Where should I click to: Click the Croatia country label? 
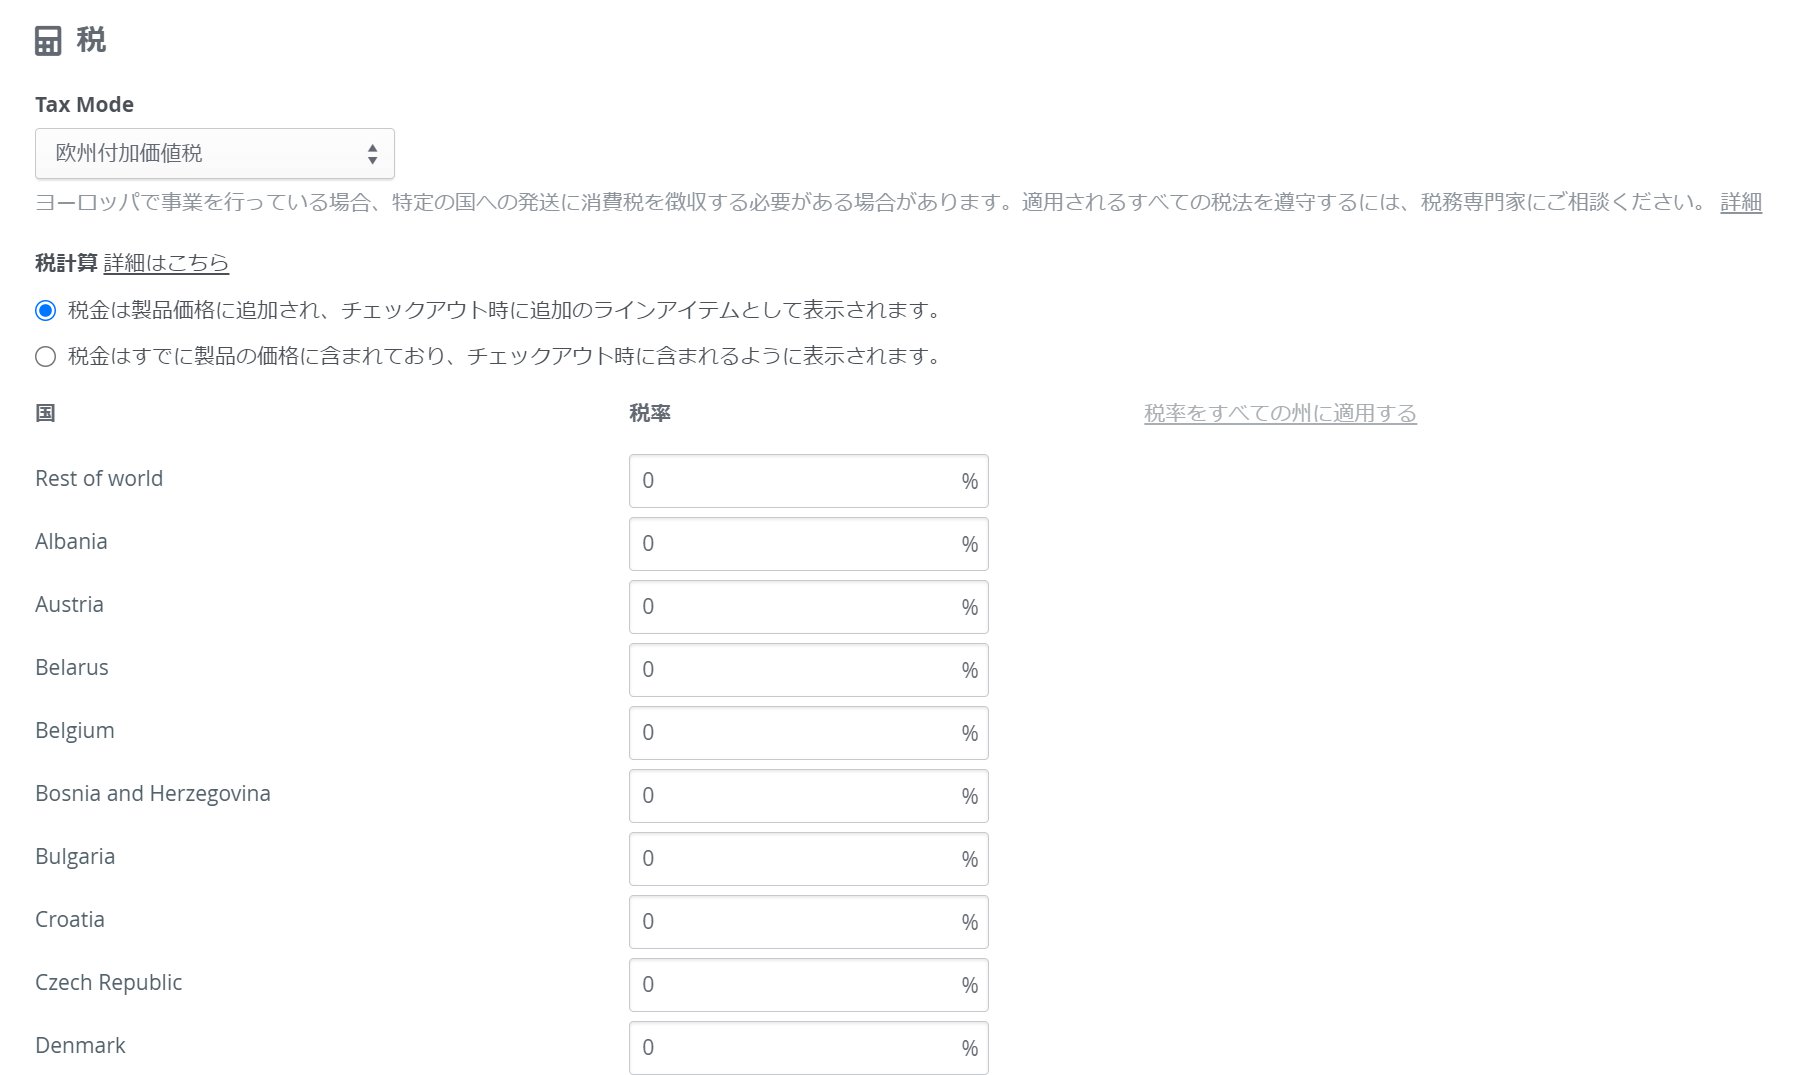pos(70,919)
